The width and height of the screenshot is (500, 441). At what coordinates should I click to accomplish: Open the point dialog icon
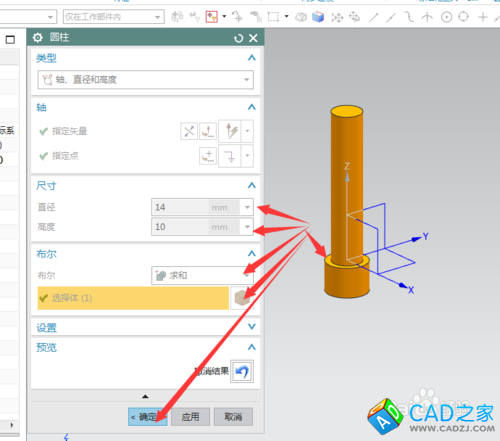(208, 156)
